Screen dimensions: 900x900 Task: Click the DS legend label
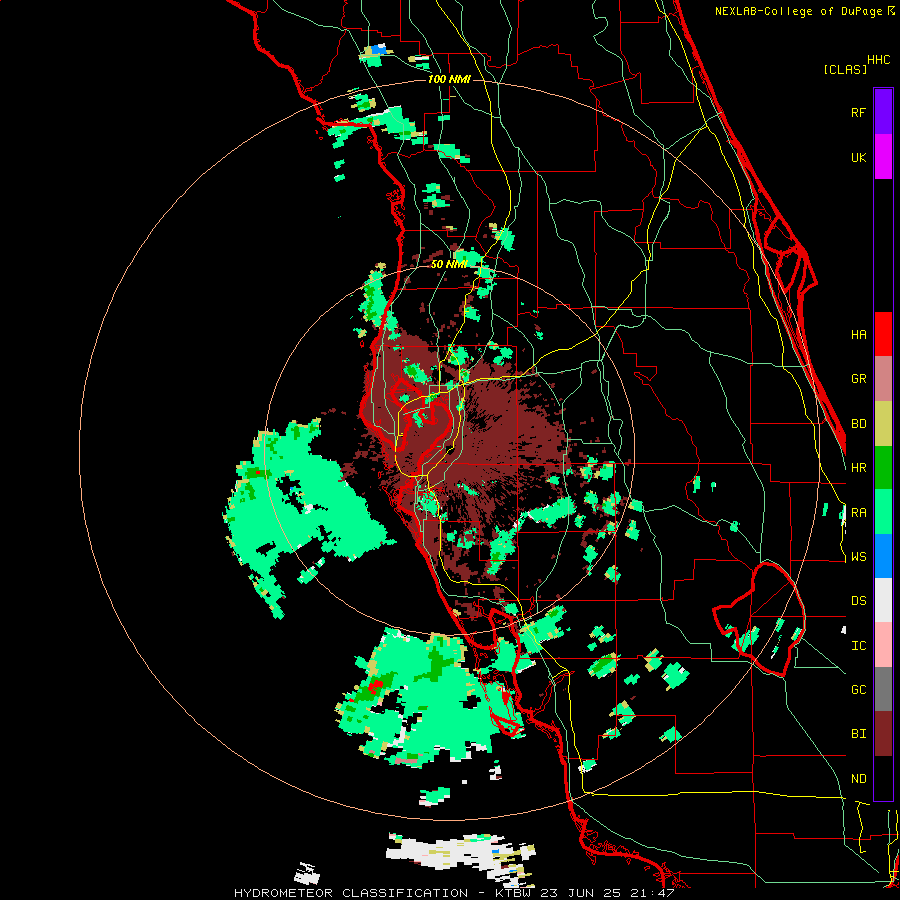click(x=858, y=601)
